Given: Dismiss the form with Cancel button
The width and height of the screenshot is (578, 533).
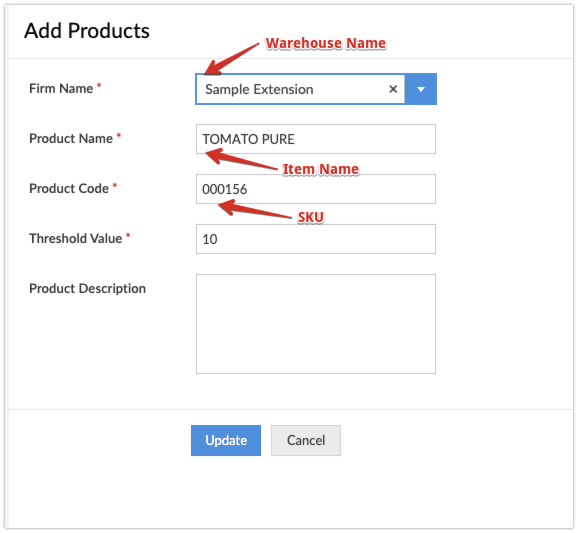Looking at the screenshot, I should click(x=306, y=440).
